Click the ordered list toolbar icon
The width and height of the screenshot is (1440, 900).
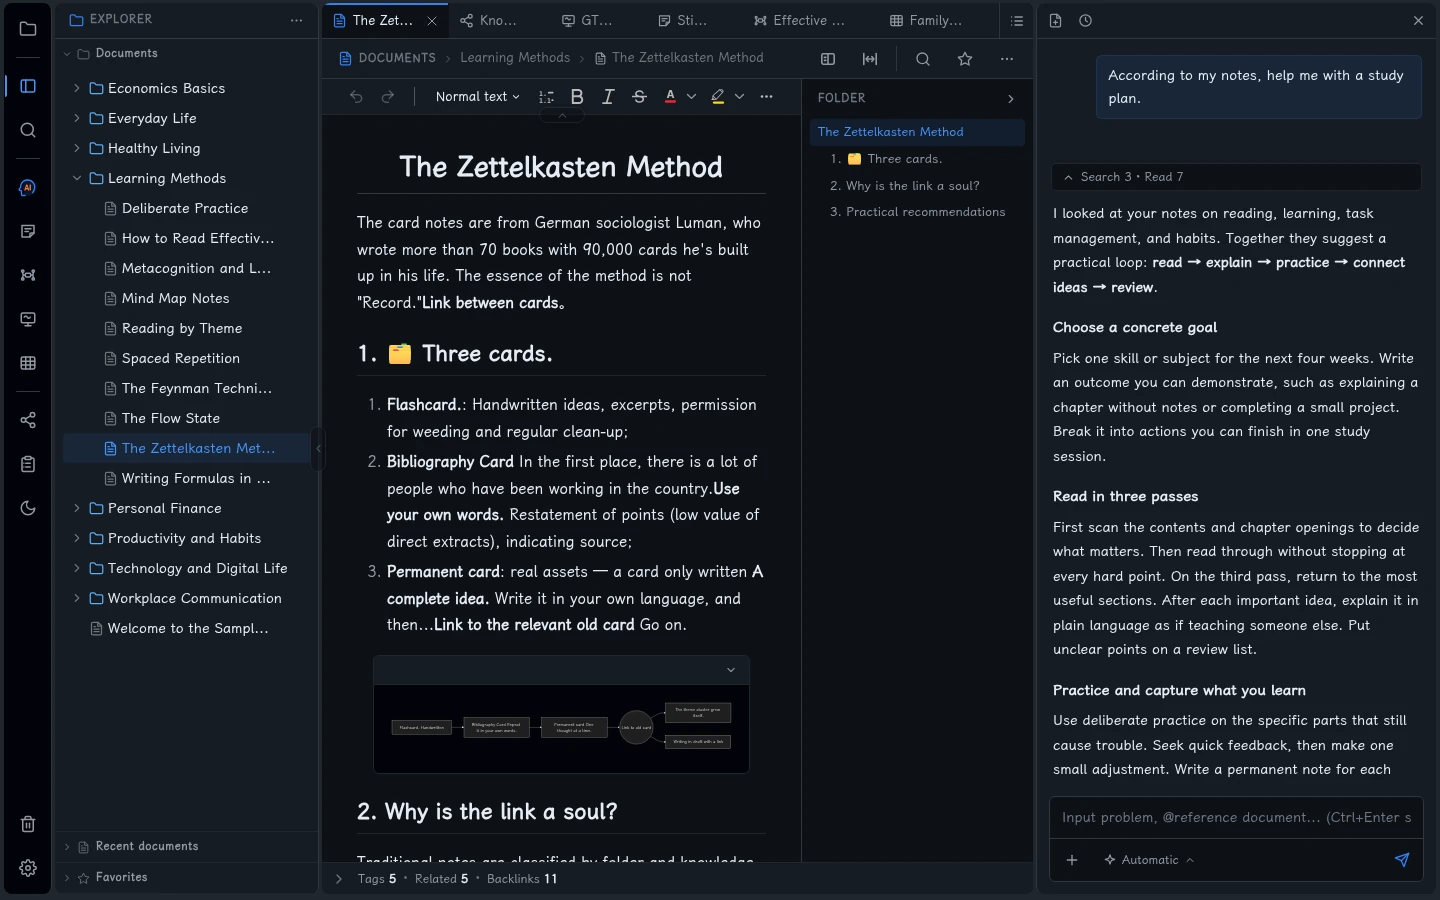click(546, 97)
